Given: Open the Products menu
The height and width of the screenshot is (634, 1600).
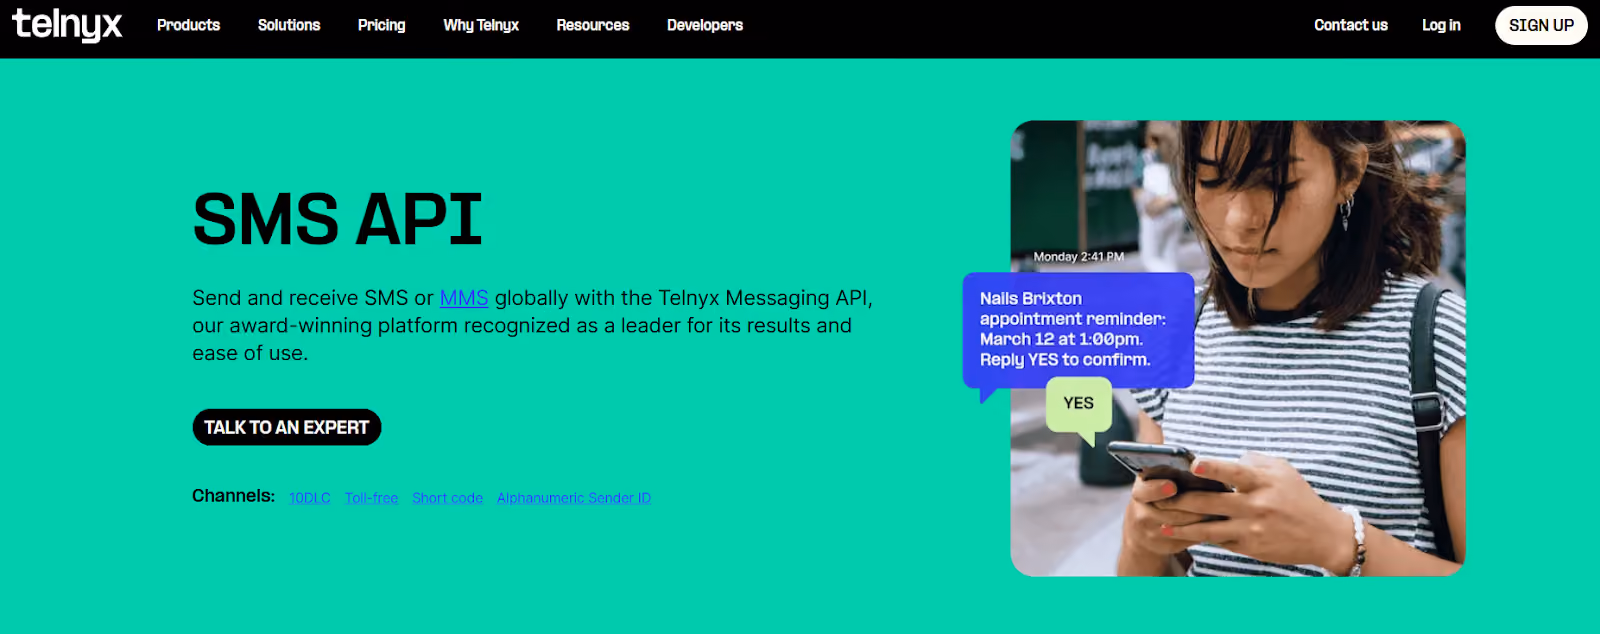Looking at the screenshot, I should pos(188,25).
